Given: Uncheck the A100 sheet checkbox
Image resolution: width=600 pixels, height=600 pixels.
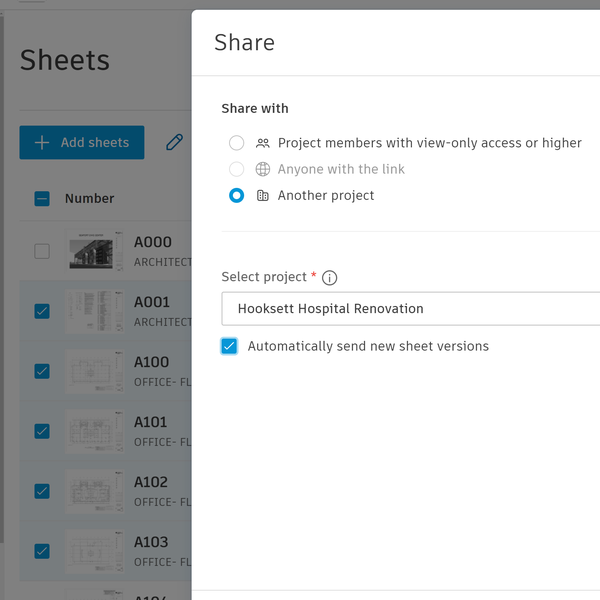Looking at the screenshot, I should tap(42, 371).
